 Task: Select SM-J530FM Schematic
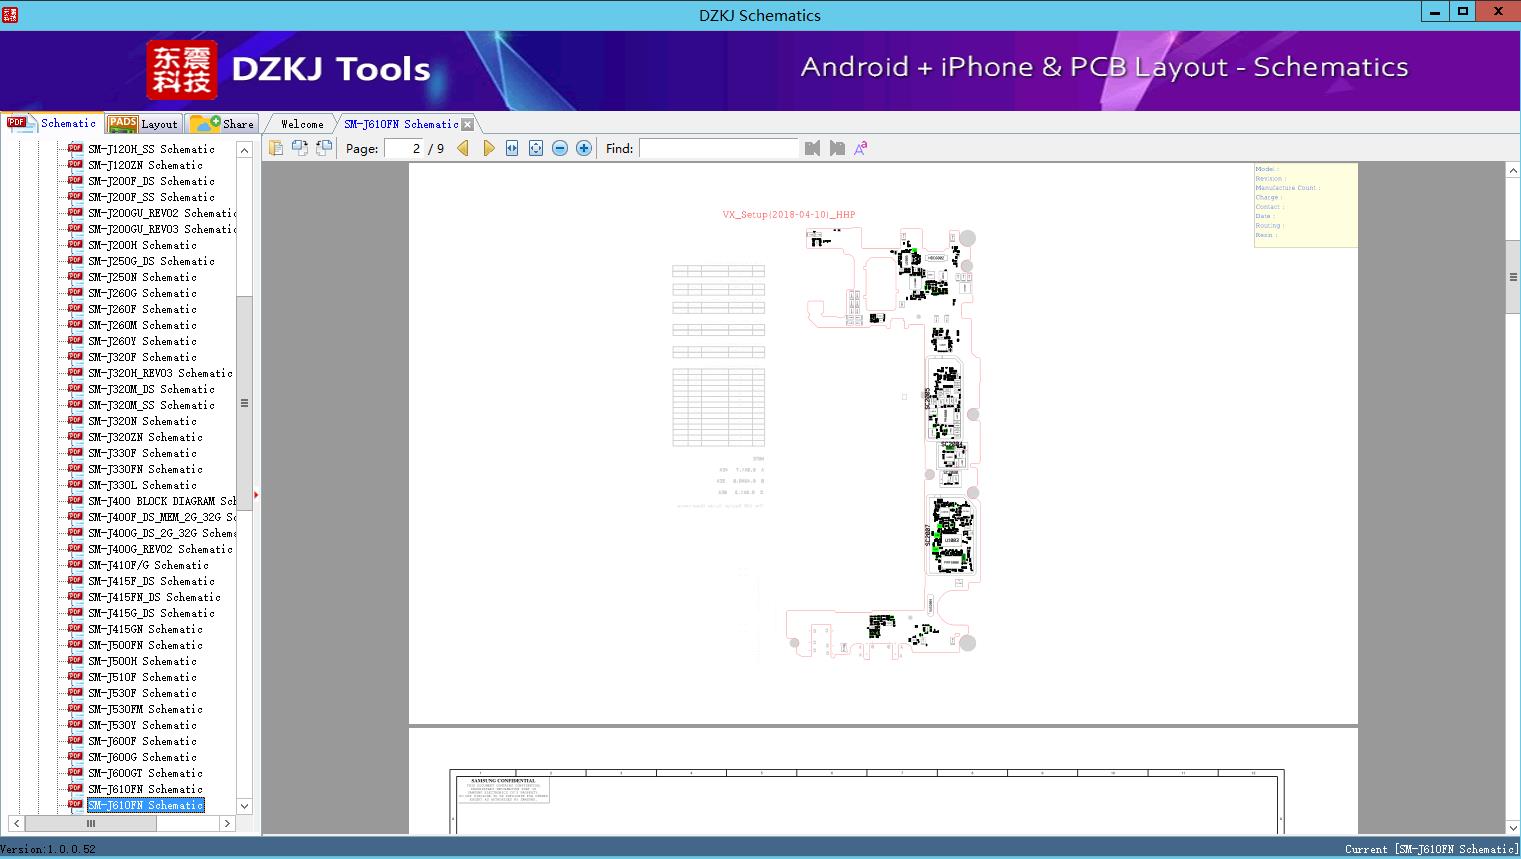tap(145, 709)
